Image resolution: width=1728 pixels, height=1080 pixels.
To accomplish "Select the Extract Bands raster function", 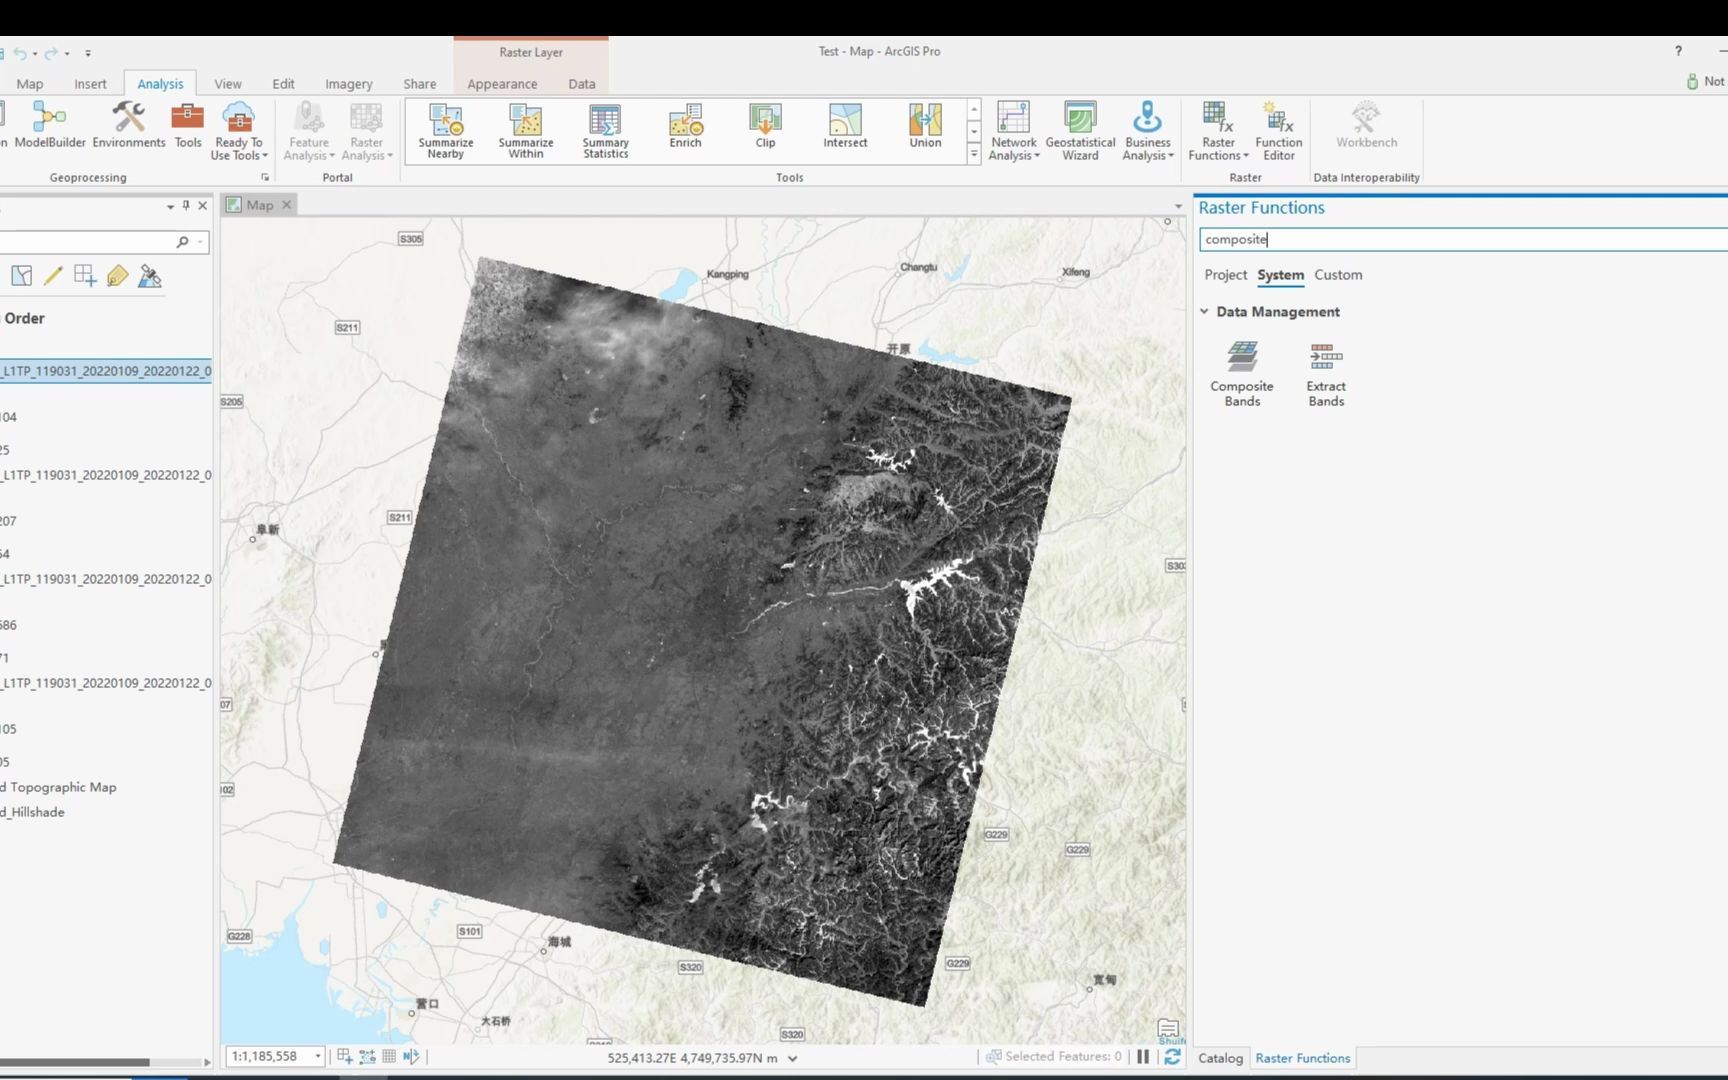I will coord(1325,370).
